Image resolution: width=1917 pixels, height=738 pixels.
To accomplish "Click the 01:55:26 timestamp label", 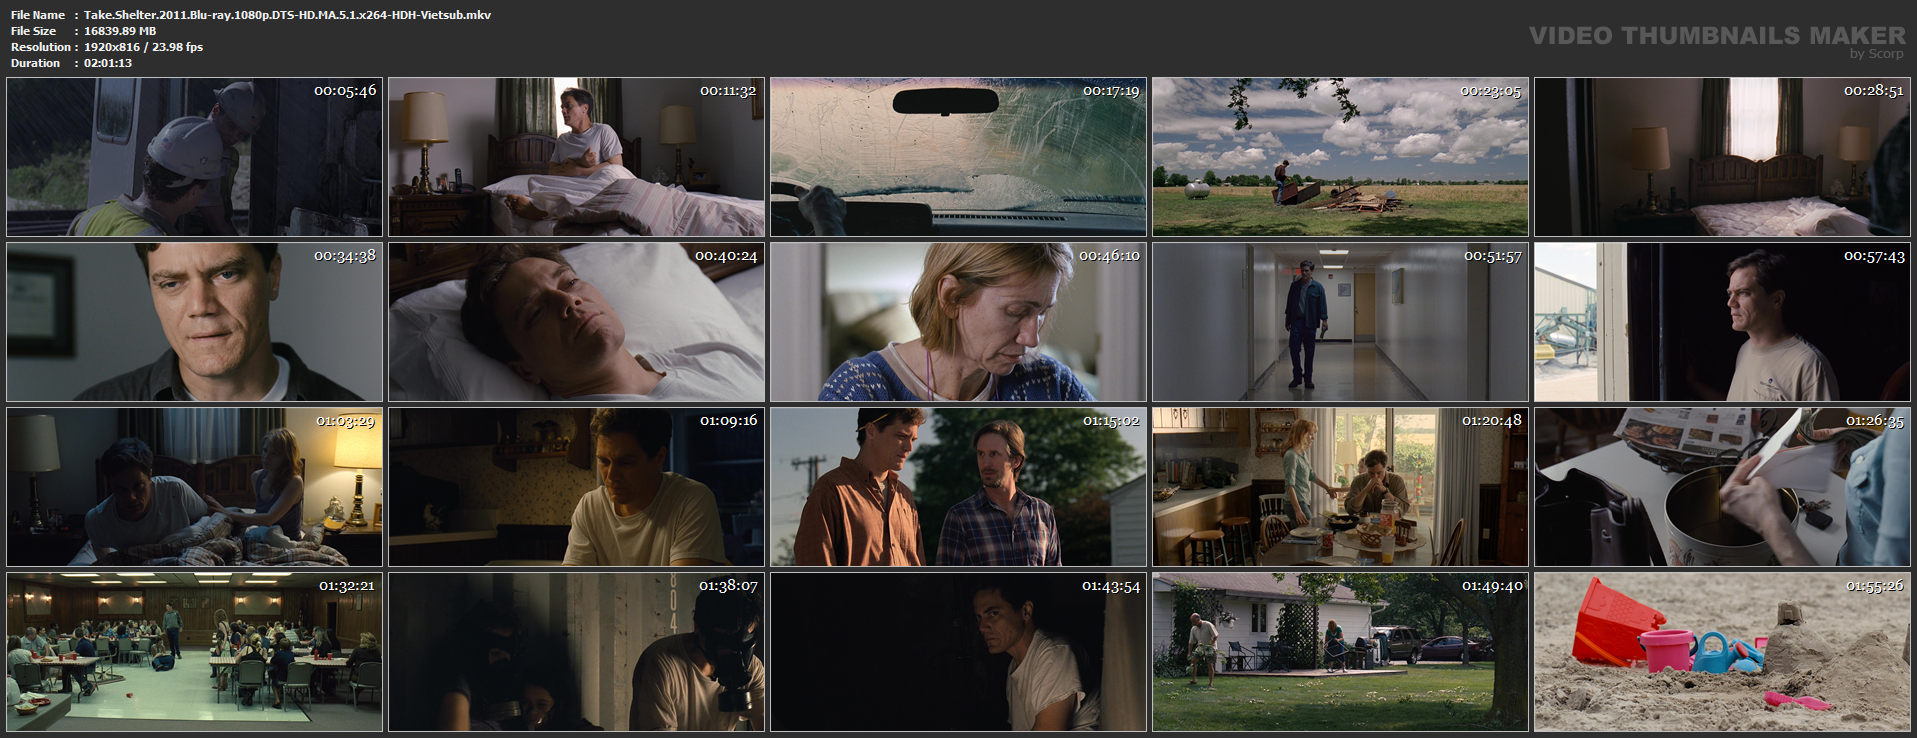I will 1875,586.
